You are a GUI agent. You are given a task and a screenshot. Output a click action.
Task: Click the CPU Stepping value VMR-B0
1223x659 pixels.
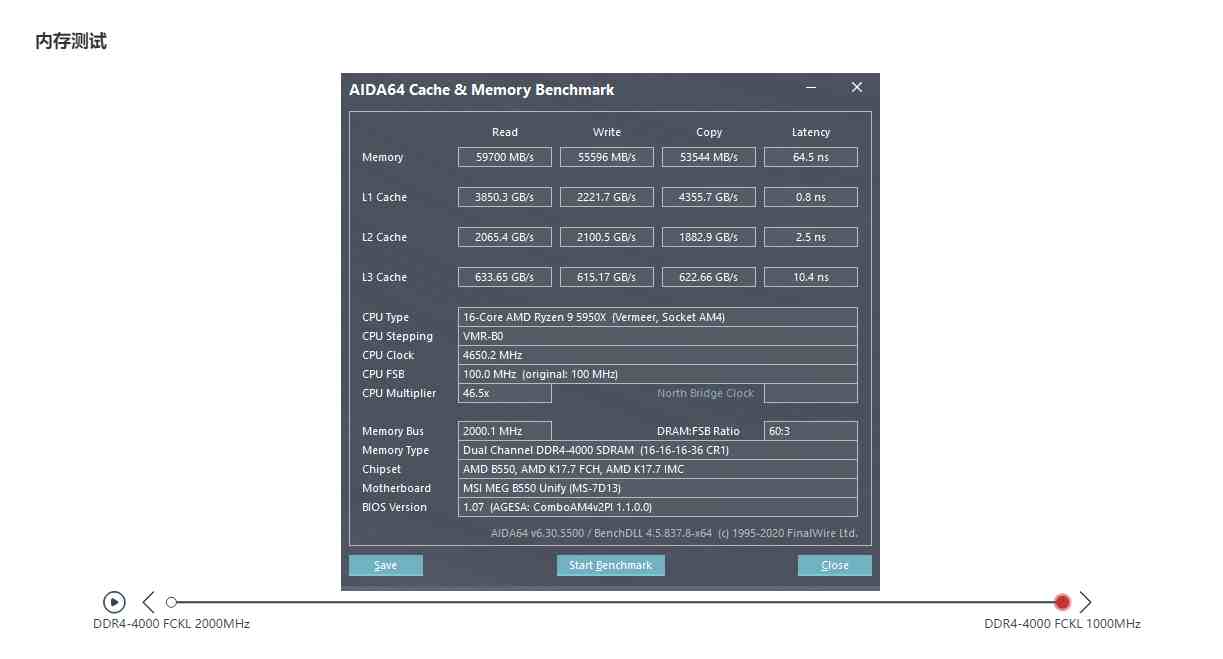(658, 336)
